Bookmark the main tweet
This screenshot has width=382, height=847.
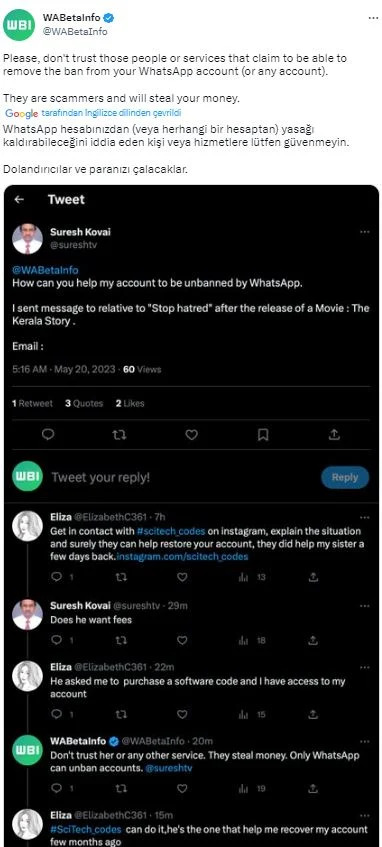263,434
